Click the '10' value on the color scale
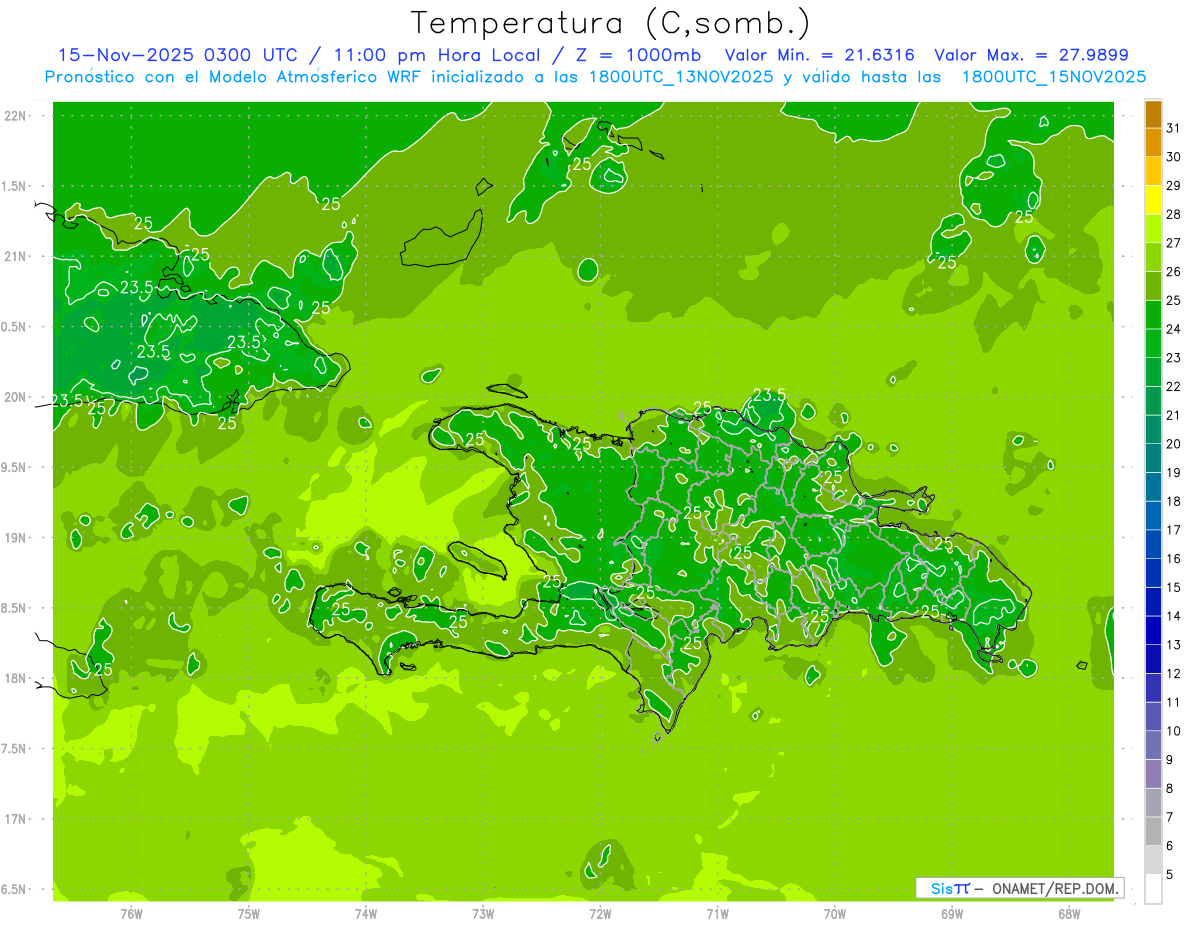The image size is (1200, 927). [1174, 731]
